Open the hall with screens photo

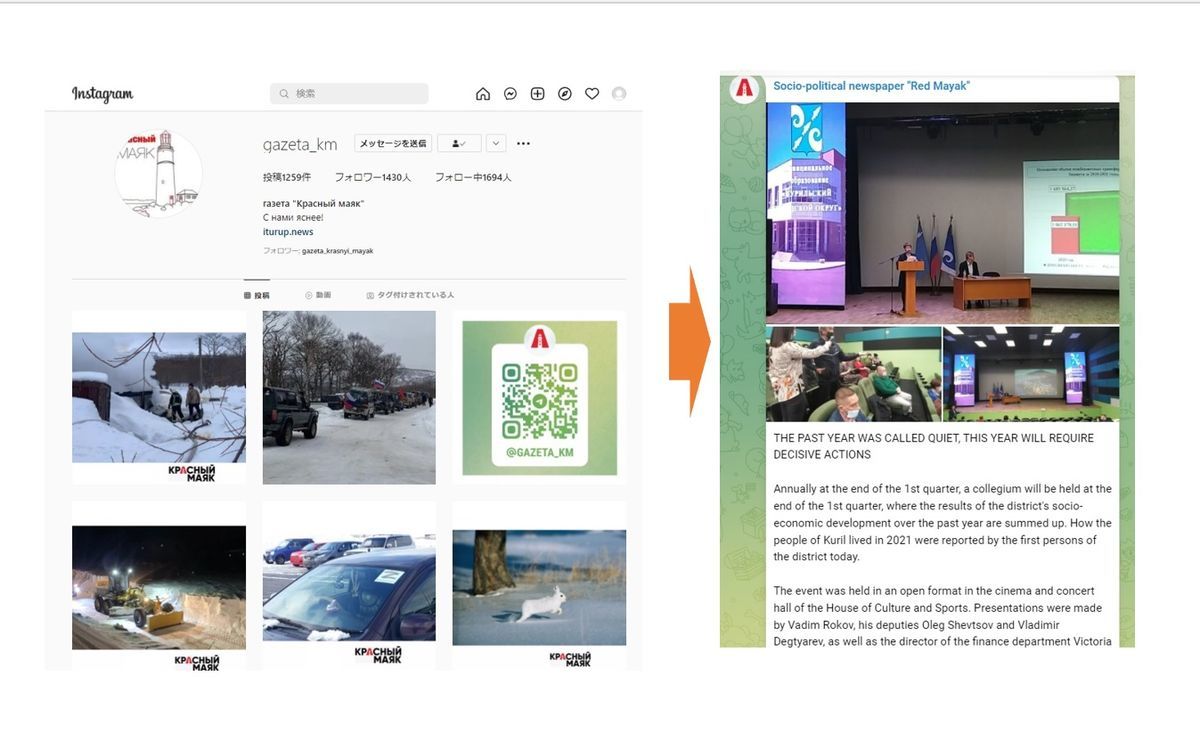coord(1031,374)
